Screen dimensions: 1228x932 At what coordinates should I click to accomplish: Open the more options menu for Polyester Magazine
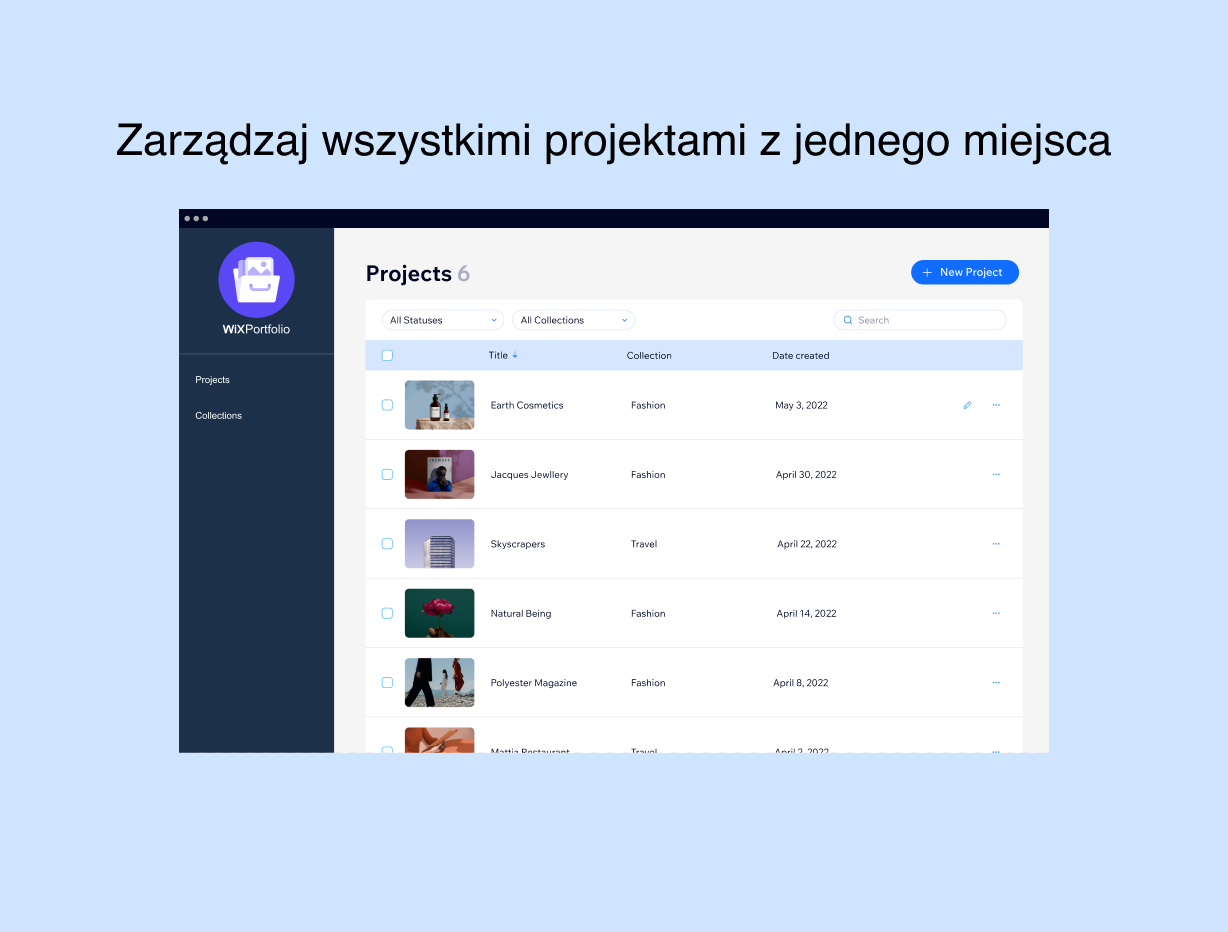pos(996,682)
